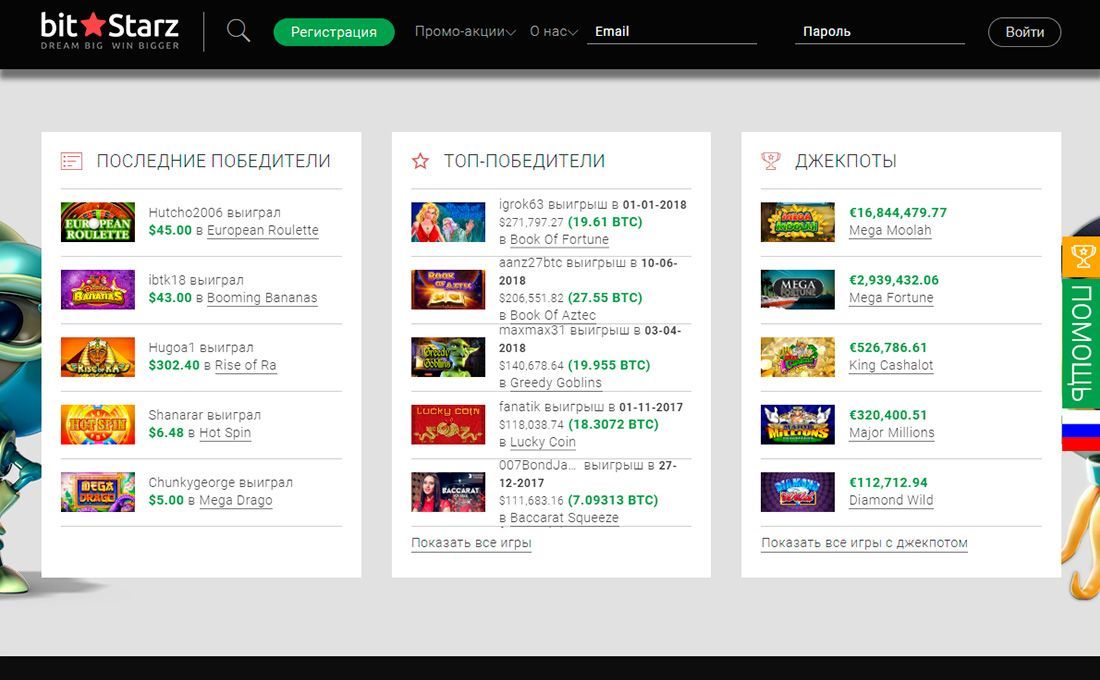Screen dimensions: 1100x680
Task: Open the Greedy Goblins thumbnail
Action: pyautogui.click(x=448, y=356)
